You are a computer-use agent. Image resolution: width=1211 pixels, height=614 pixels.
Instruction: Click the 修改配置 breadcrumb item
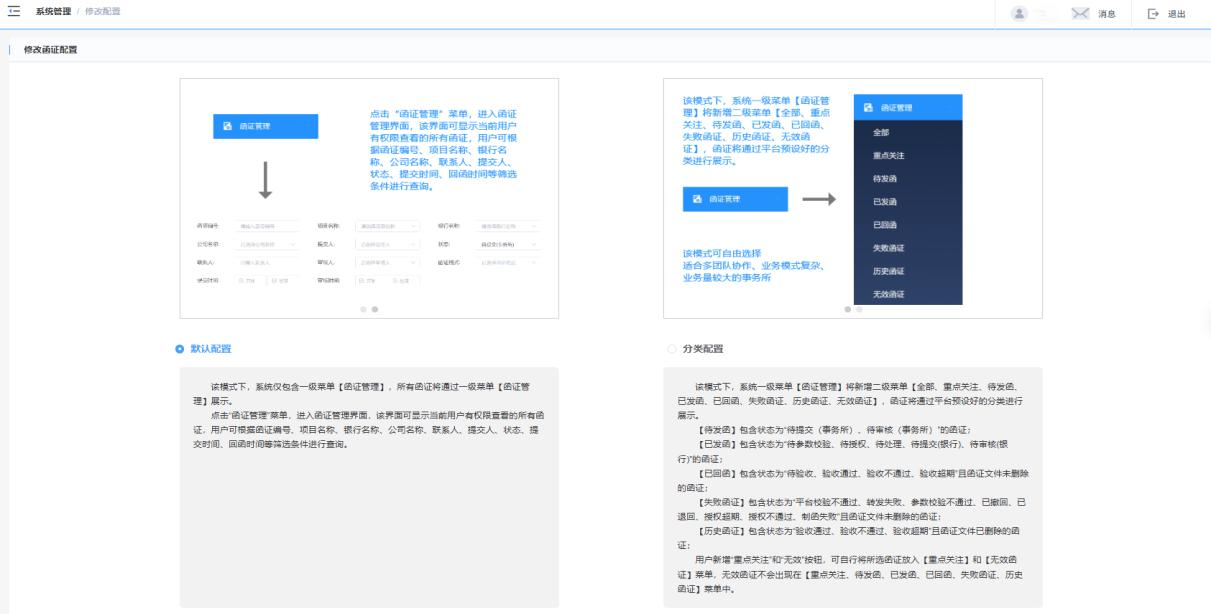102,10
